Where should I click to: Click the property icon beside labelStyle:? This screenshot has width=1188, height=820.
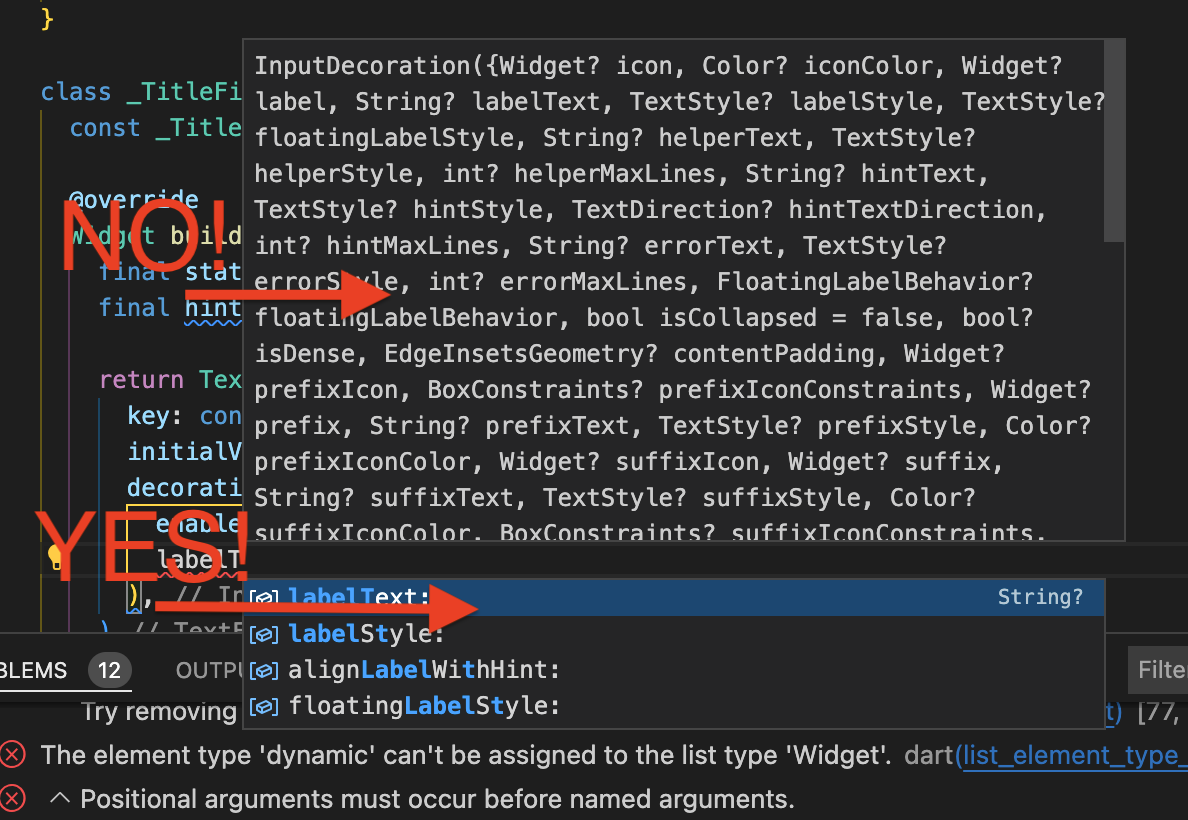coord(264,634)
